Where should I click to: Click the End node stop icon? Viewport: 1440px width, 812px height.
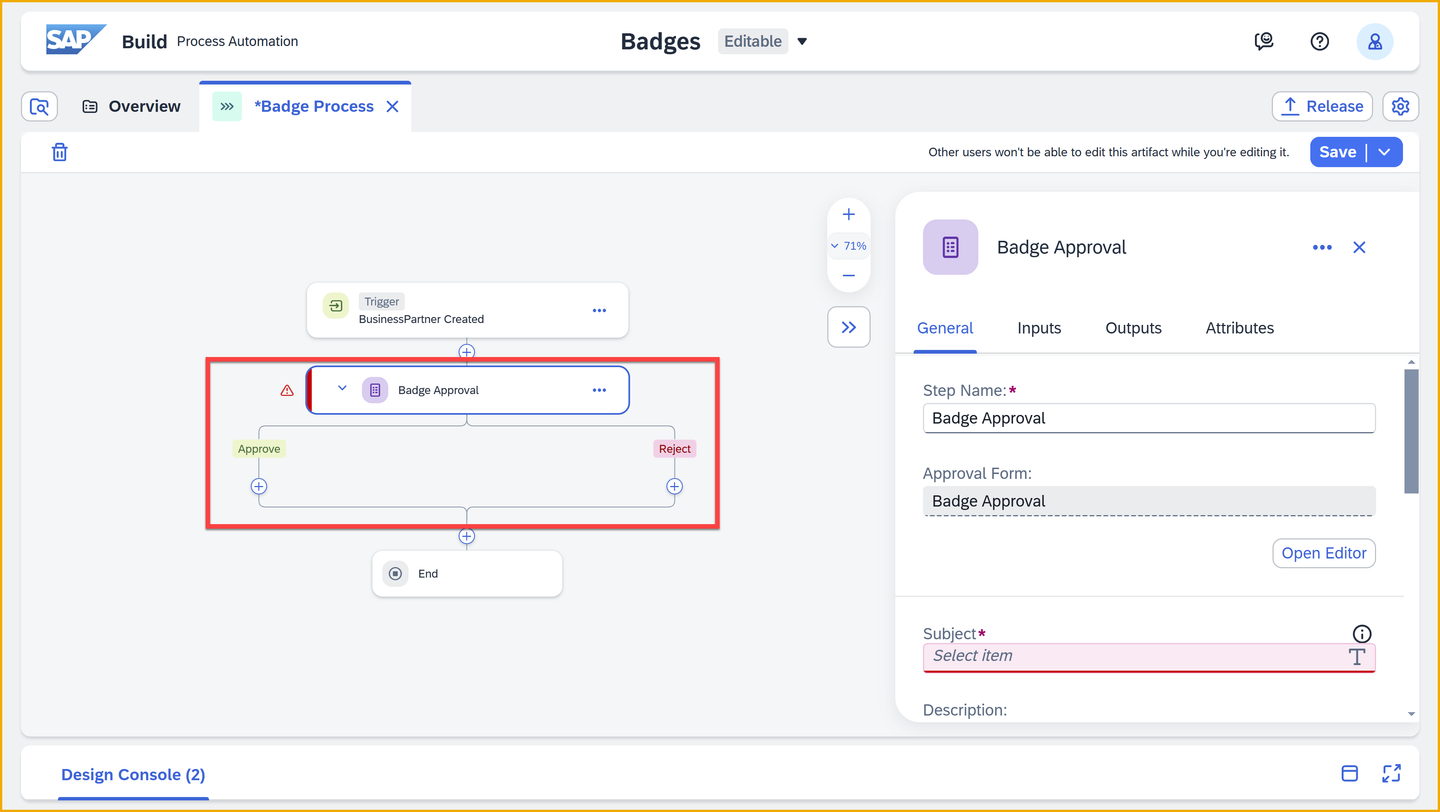(x=396, y=574)
